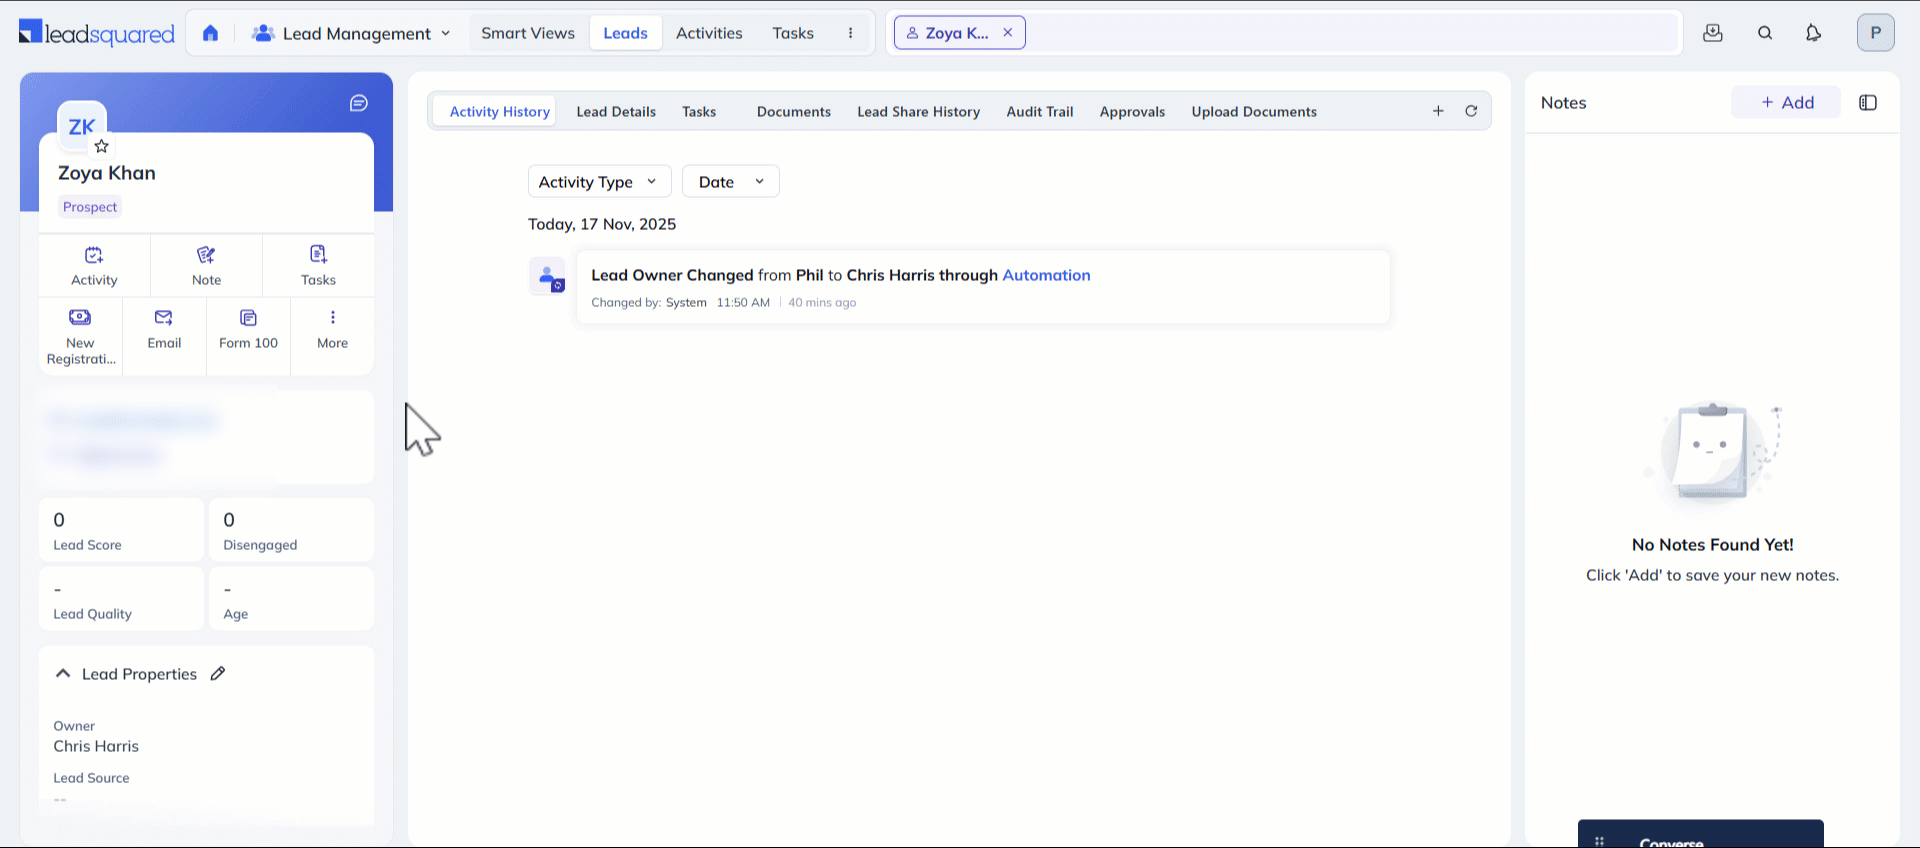Click the Lead Quality card
The image size is (1920, 848).
coord(121,599)
